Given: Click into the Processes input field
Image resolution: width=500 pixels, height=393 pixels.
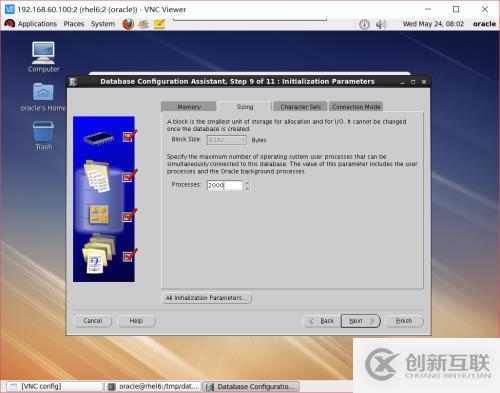Looking at the screenshot, I should [225, 185].
